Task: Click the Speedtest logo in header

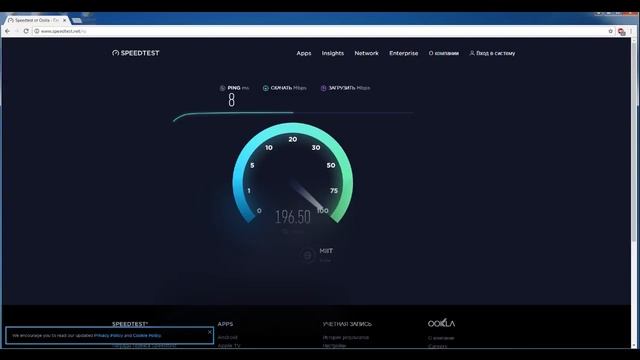Action: [x=136, y=53]
